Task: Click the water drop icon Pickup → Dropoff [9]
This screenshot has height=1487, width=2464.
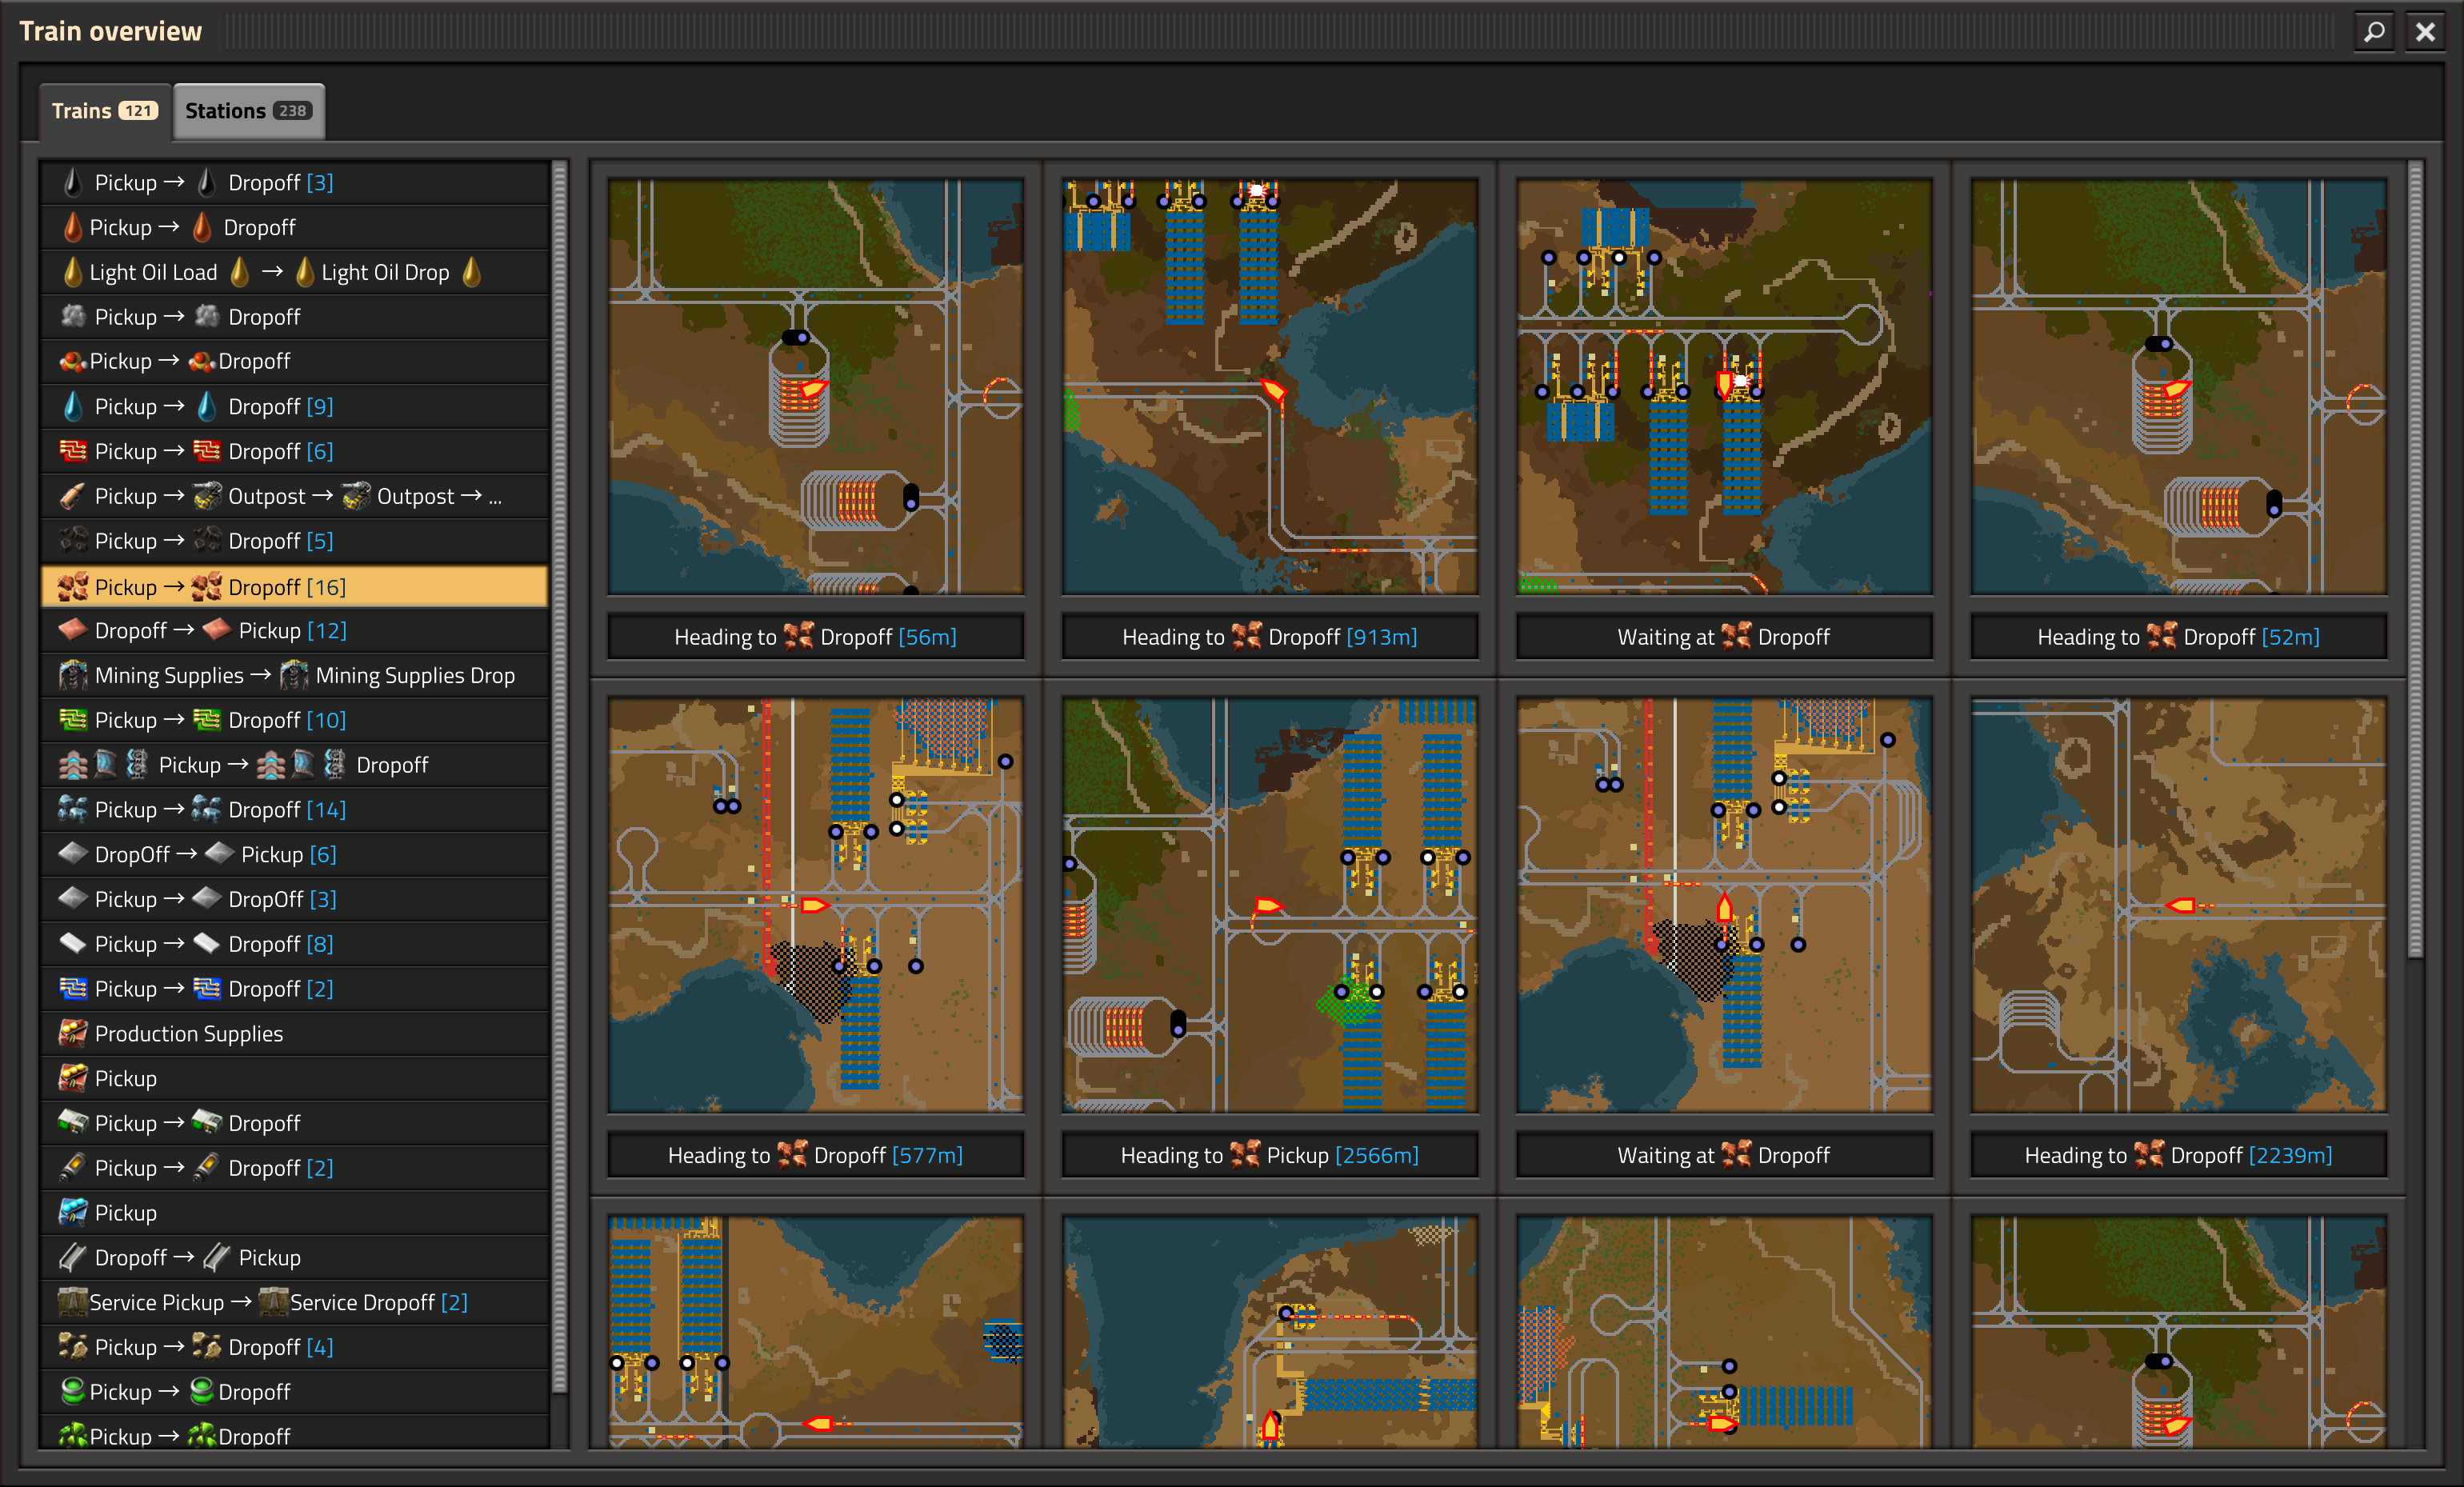Action: click(x=72, y=406)
